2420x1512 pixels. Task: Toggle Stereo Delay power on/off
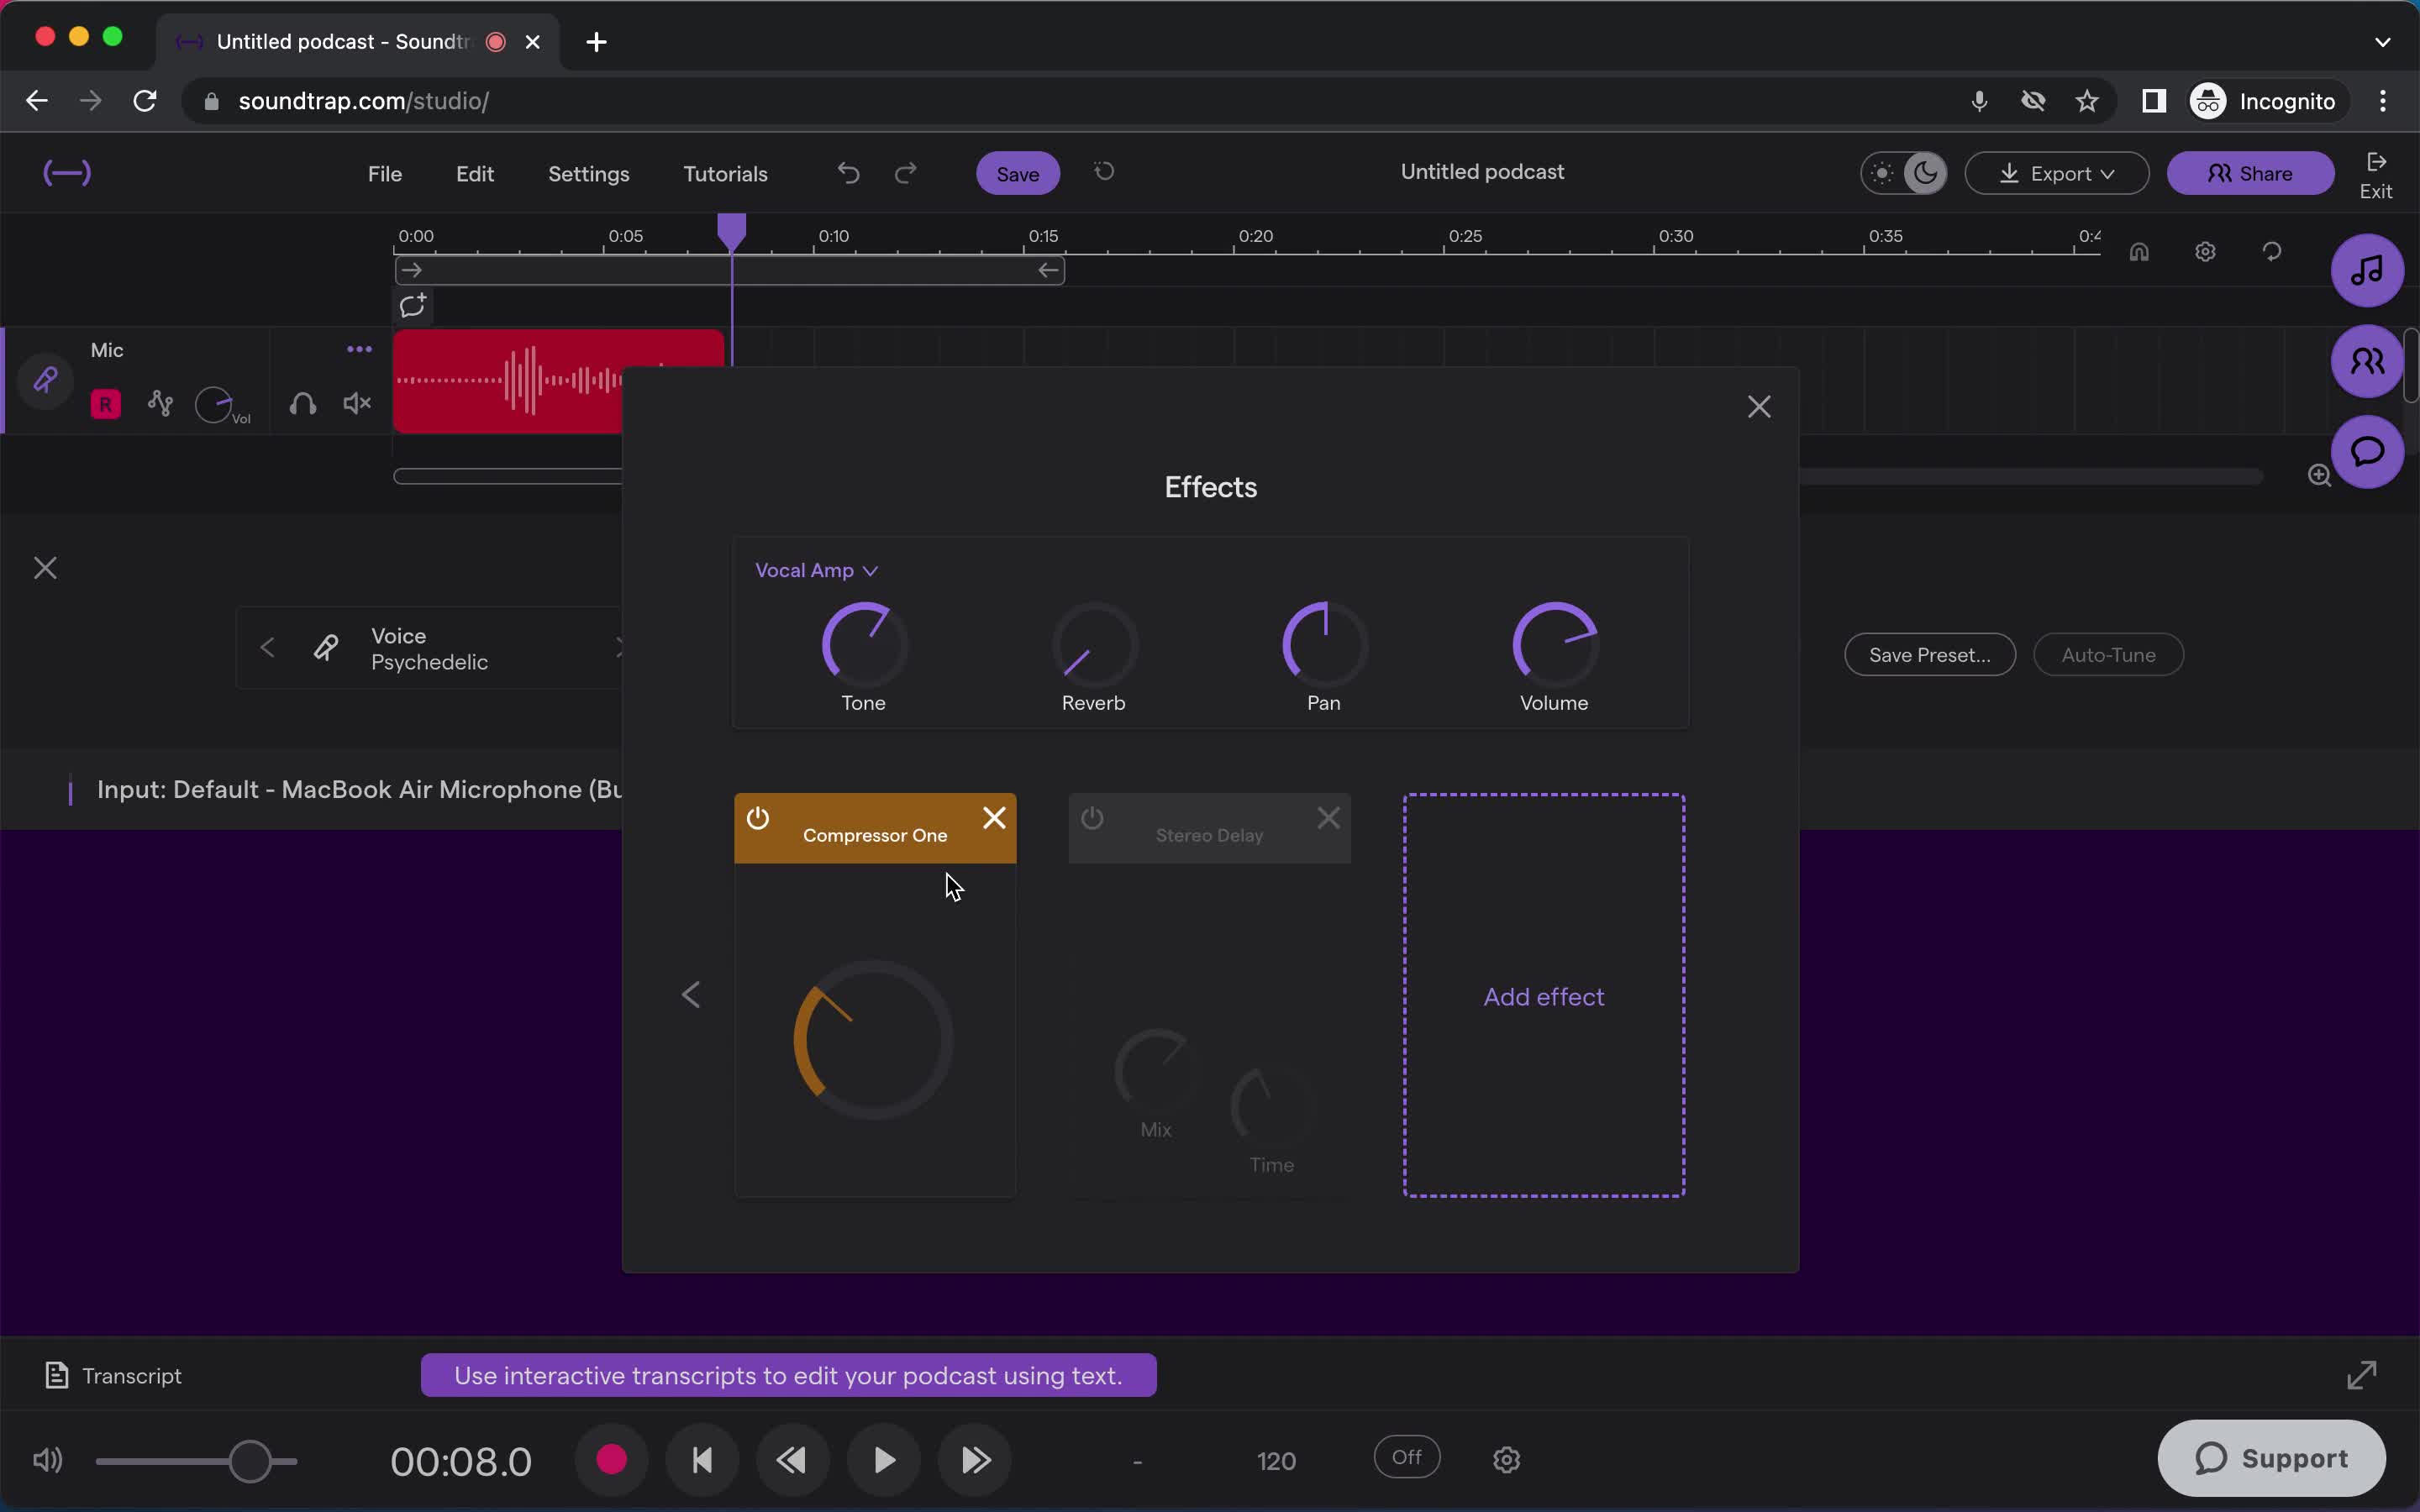pyautogui.click(x=1092, y=819)
